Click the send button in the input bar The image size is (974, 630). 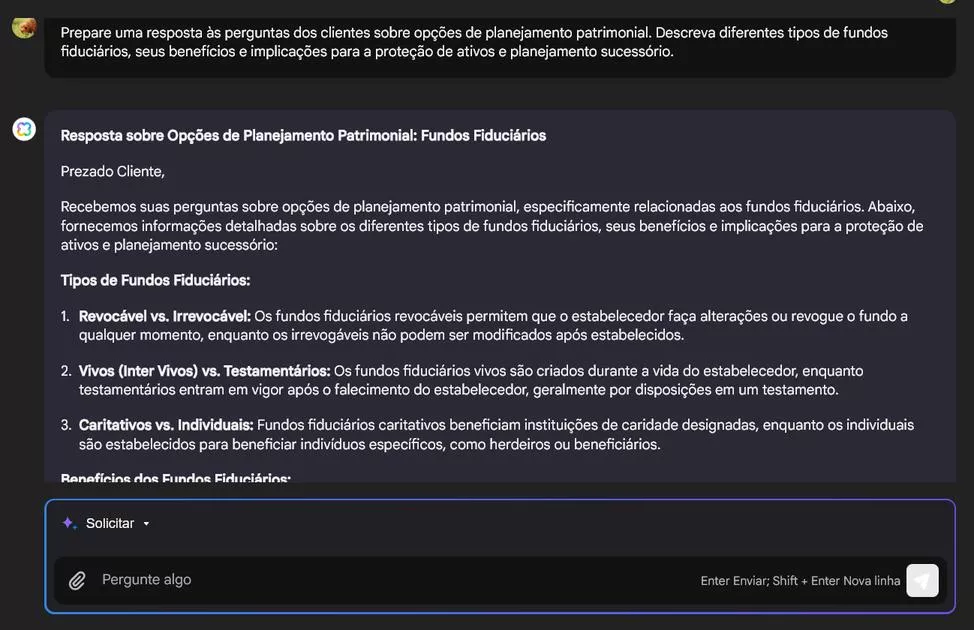(x=920, y=580)
